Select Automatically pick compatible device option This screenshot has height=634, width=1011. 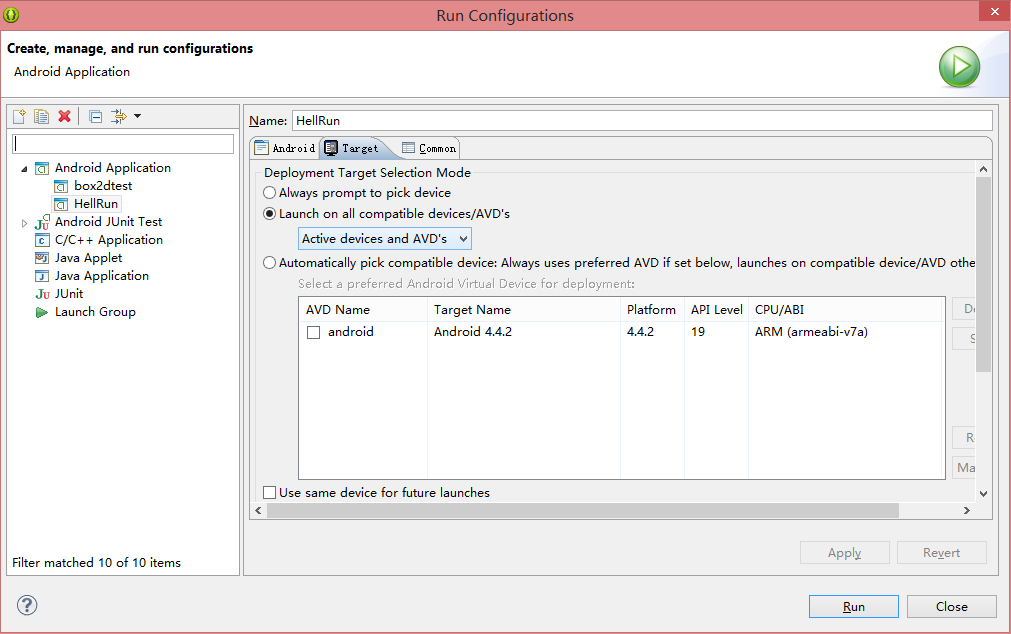(270, 263)
